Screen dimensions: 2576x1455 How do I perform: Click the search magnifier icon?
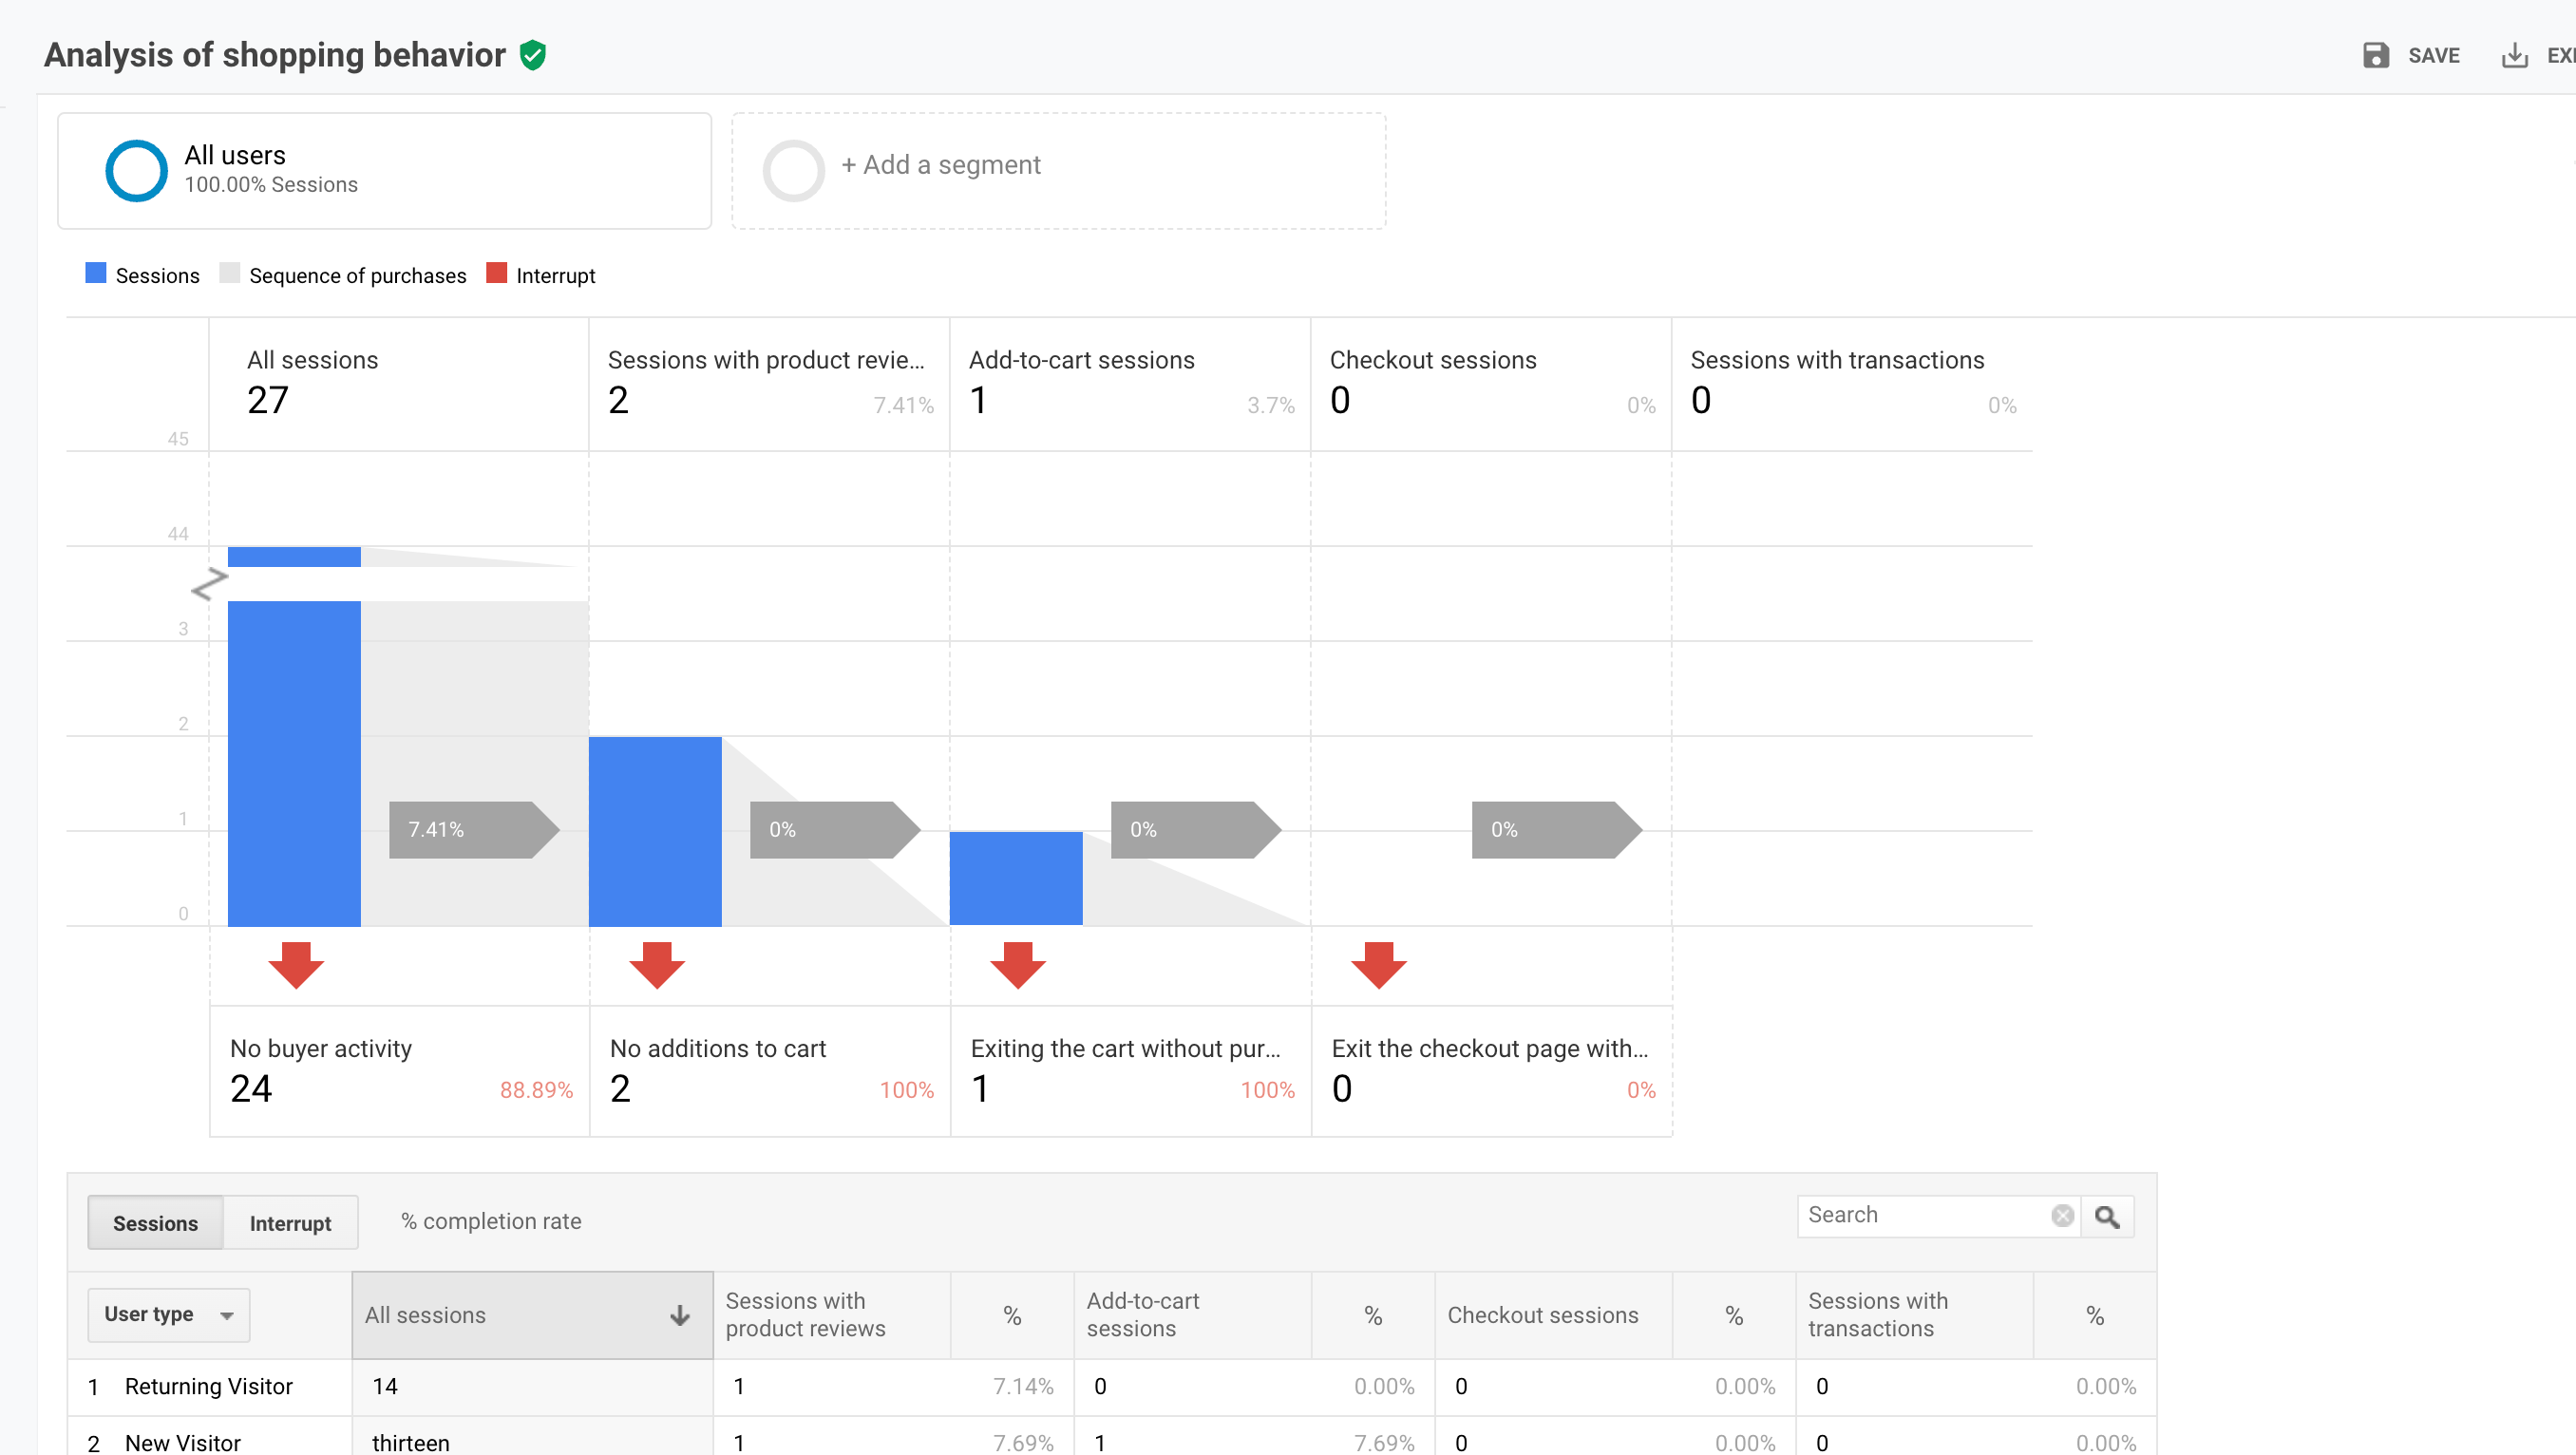click(x=2107, y=1216)
